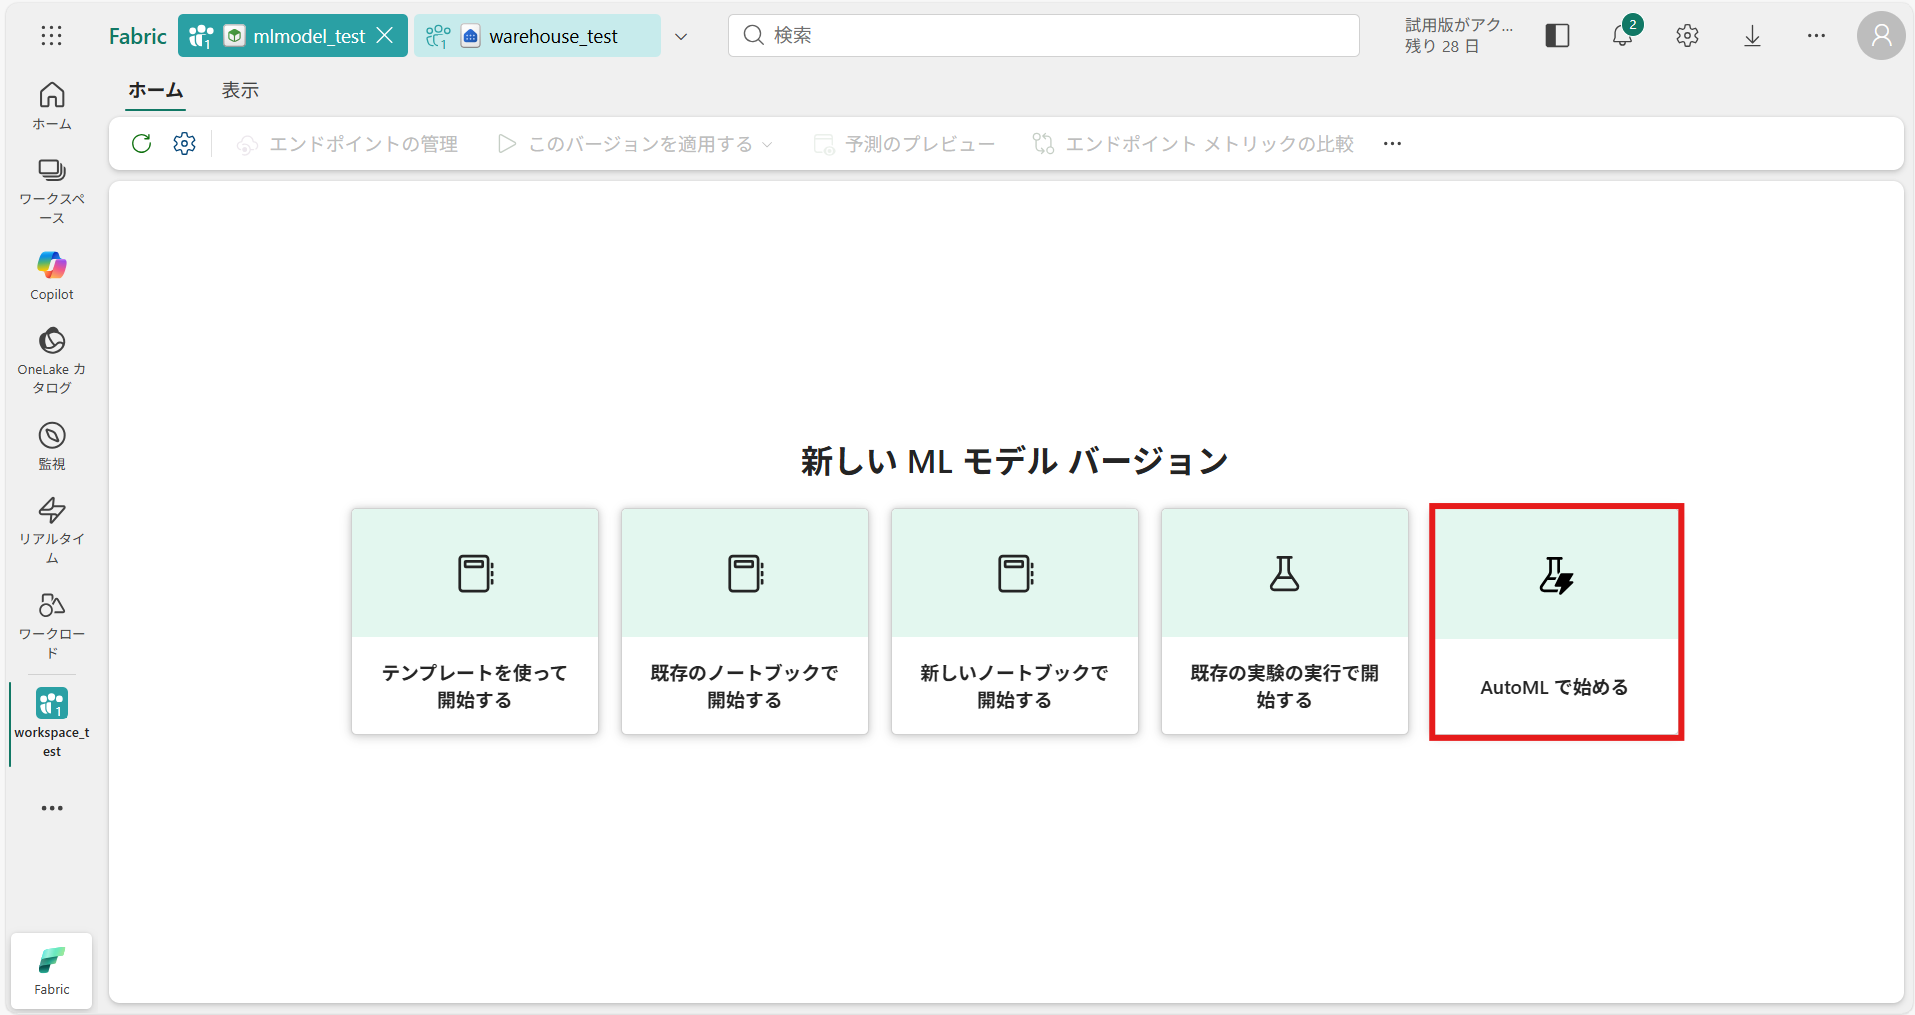1915x1015 pixels.
Task: Switch to the warehouse_test tab
Action: [x=553, y=37]
